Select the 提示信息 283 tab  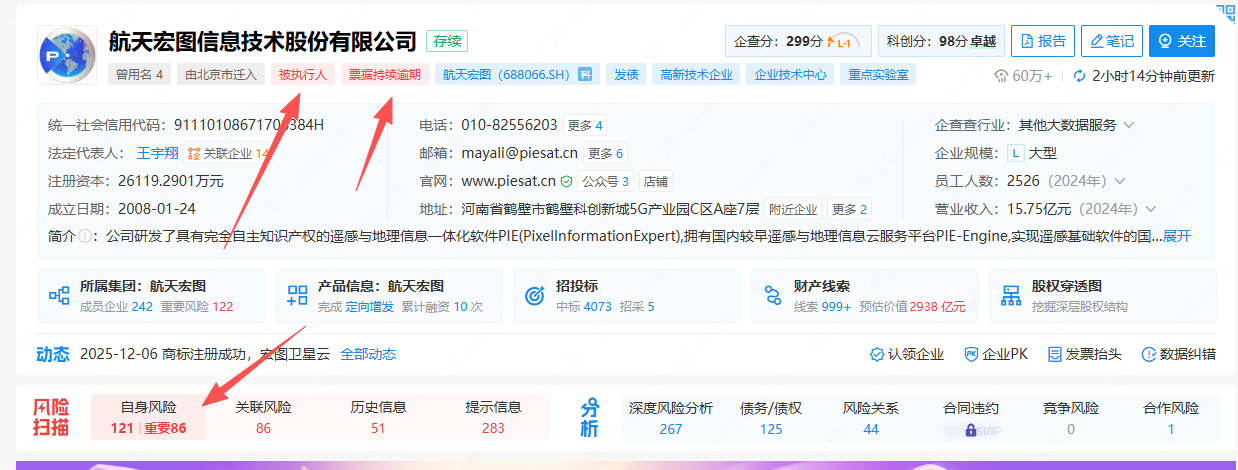(493, 417)
